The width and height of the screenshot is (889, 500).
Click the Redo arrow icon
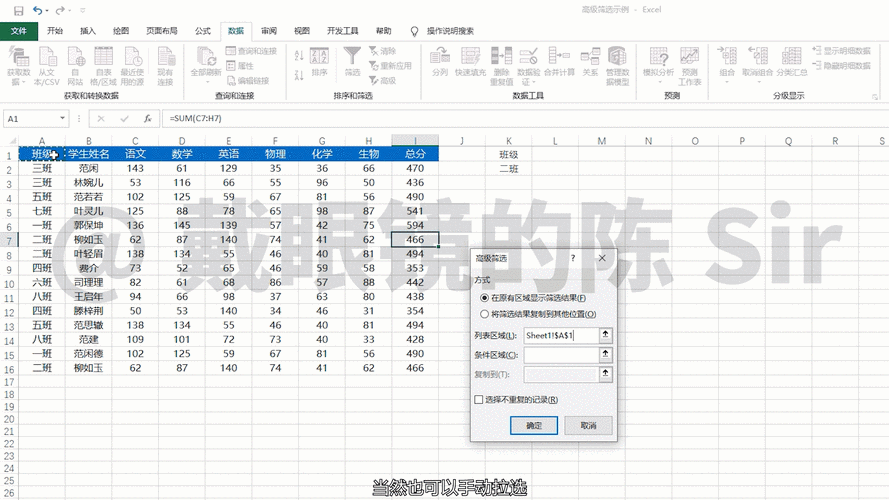click(x=60, y=10)
